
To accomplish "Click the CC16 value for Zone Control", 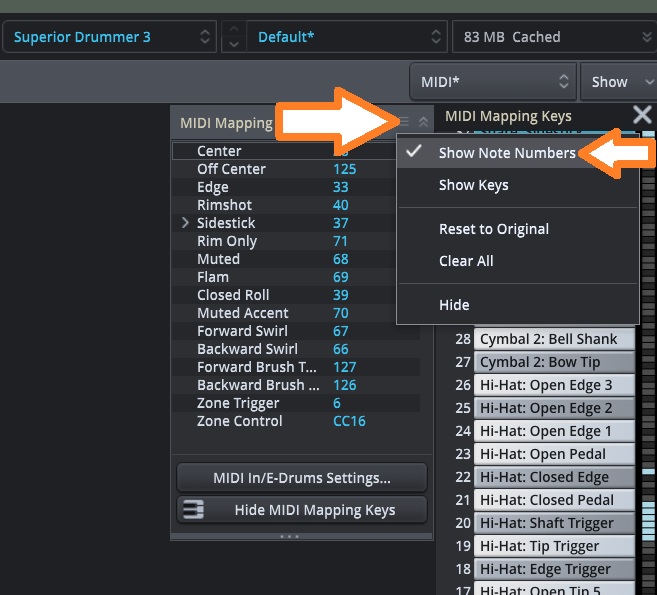I will (x=349, y=421).
